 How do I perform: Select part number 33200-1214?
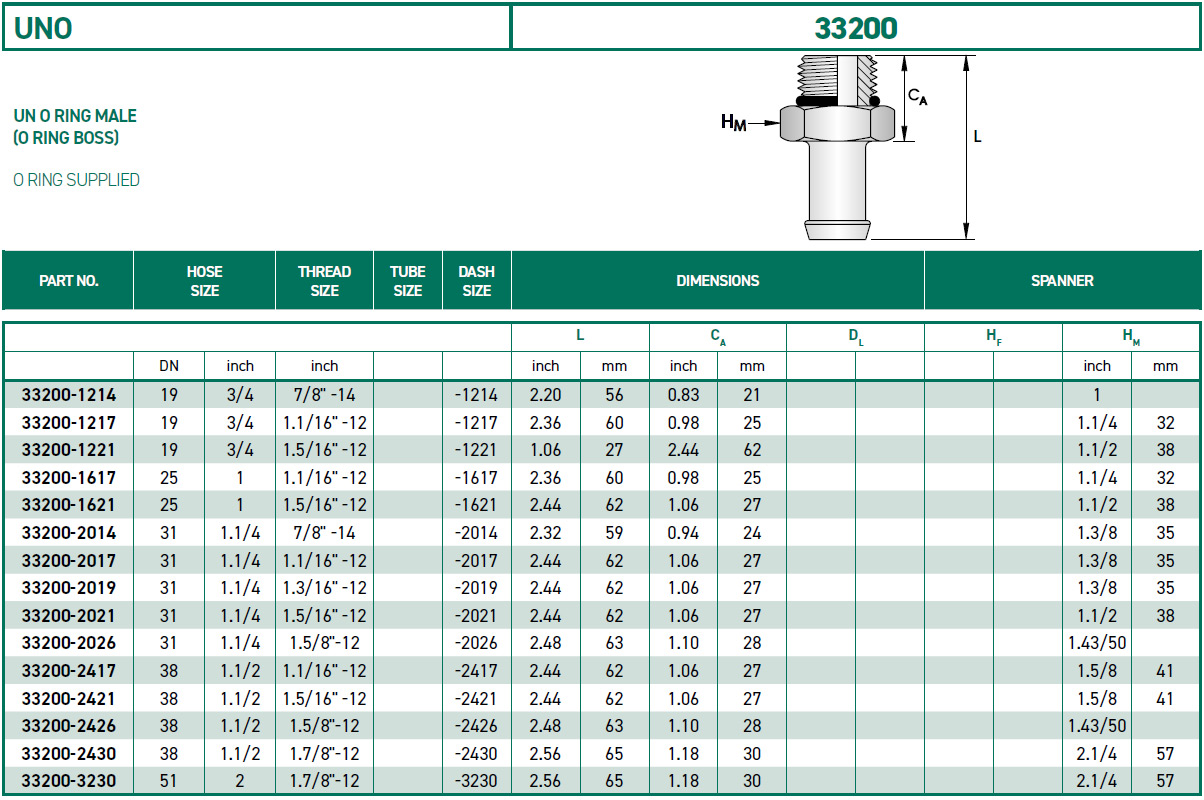click(68, 395)
